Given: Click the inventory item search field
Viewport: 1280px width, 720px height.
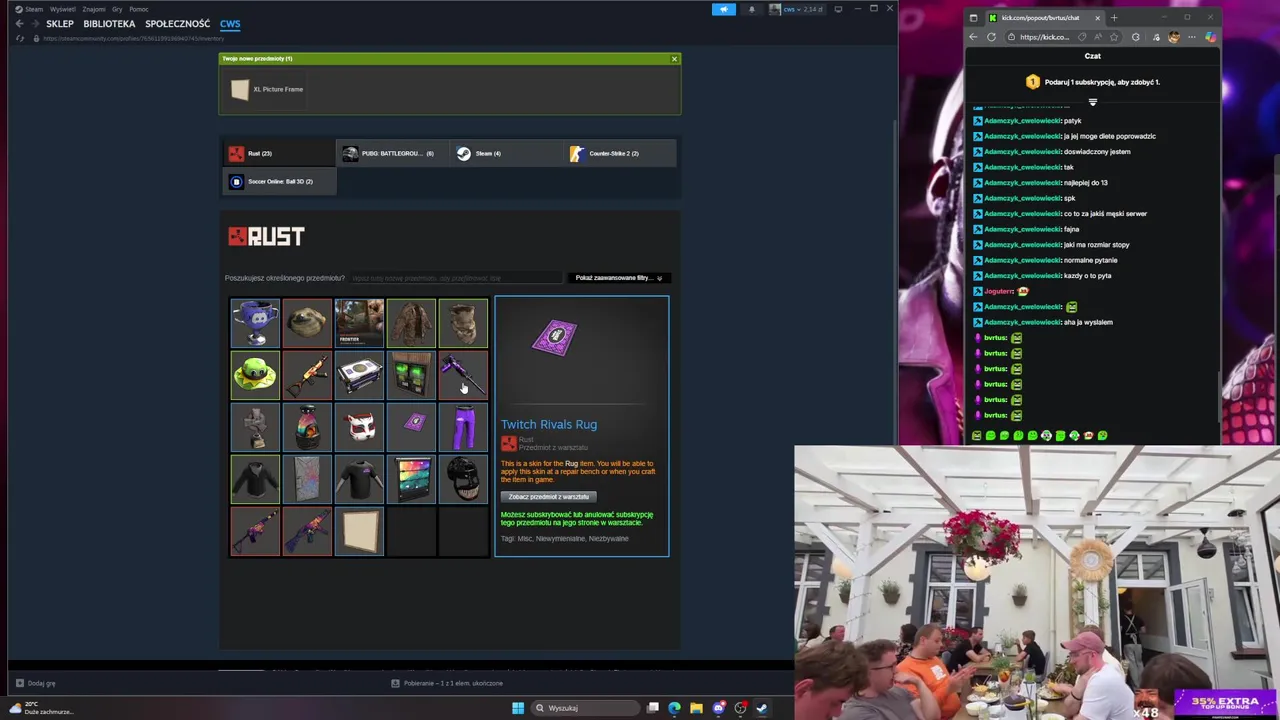Looking at the screenshot, I should tap(455, 278).
